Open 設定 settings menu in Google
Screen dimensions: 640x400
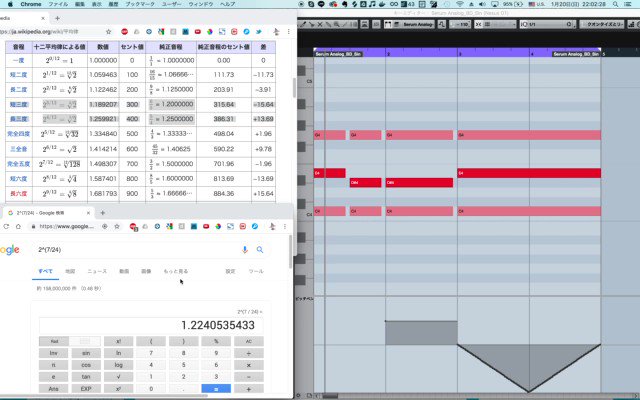click(x=231, y=271)
